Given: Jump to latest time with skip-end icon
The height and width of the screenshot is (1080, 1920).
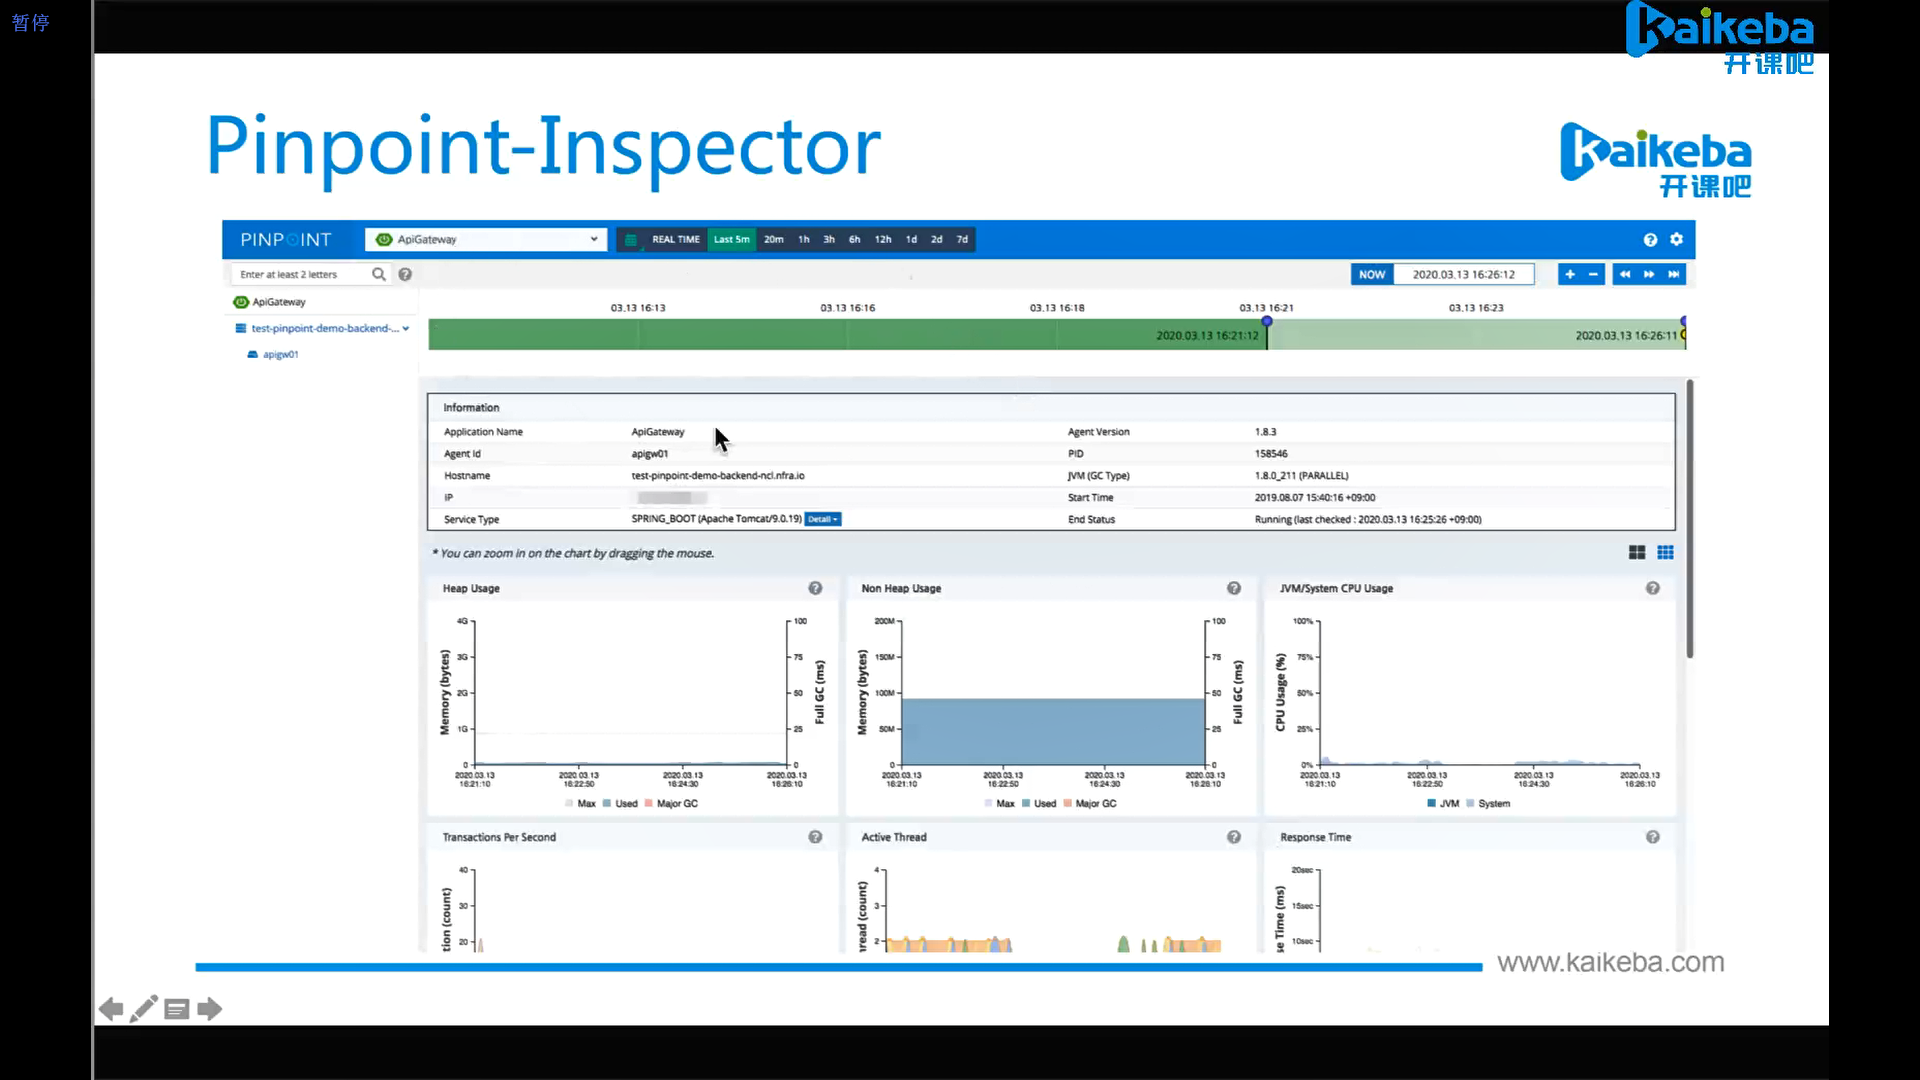Looking at the screenshot, I should click(1673, 274).
